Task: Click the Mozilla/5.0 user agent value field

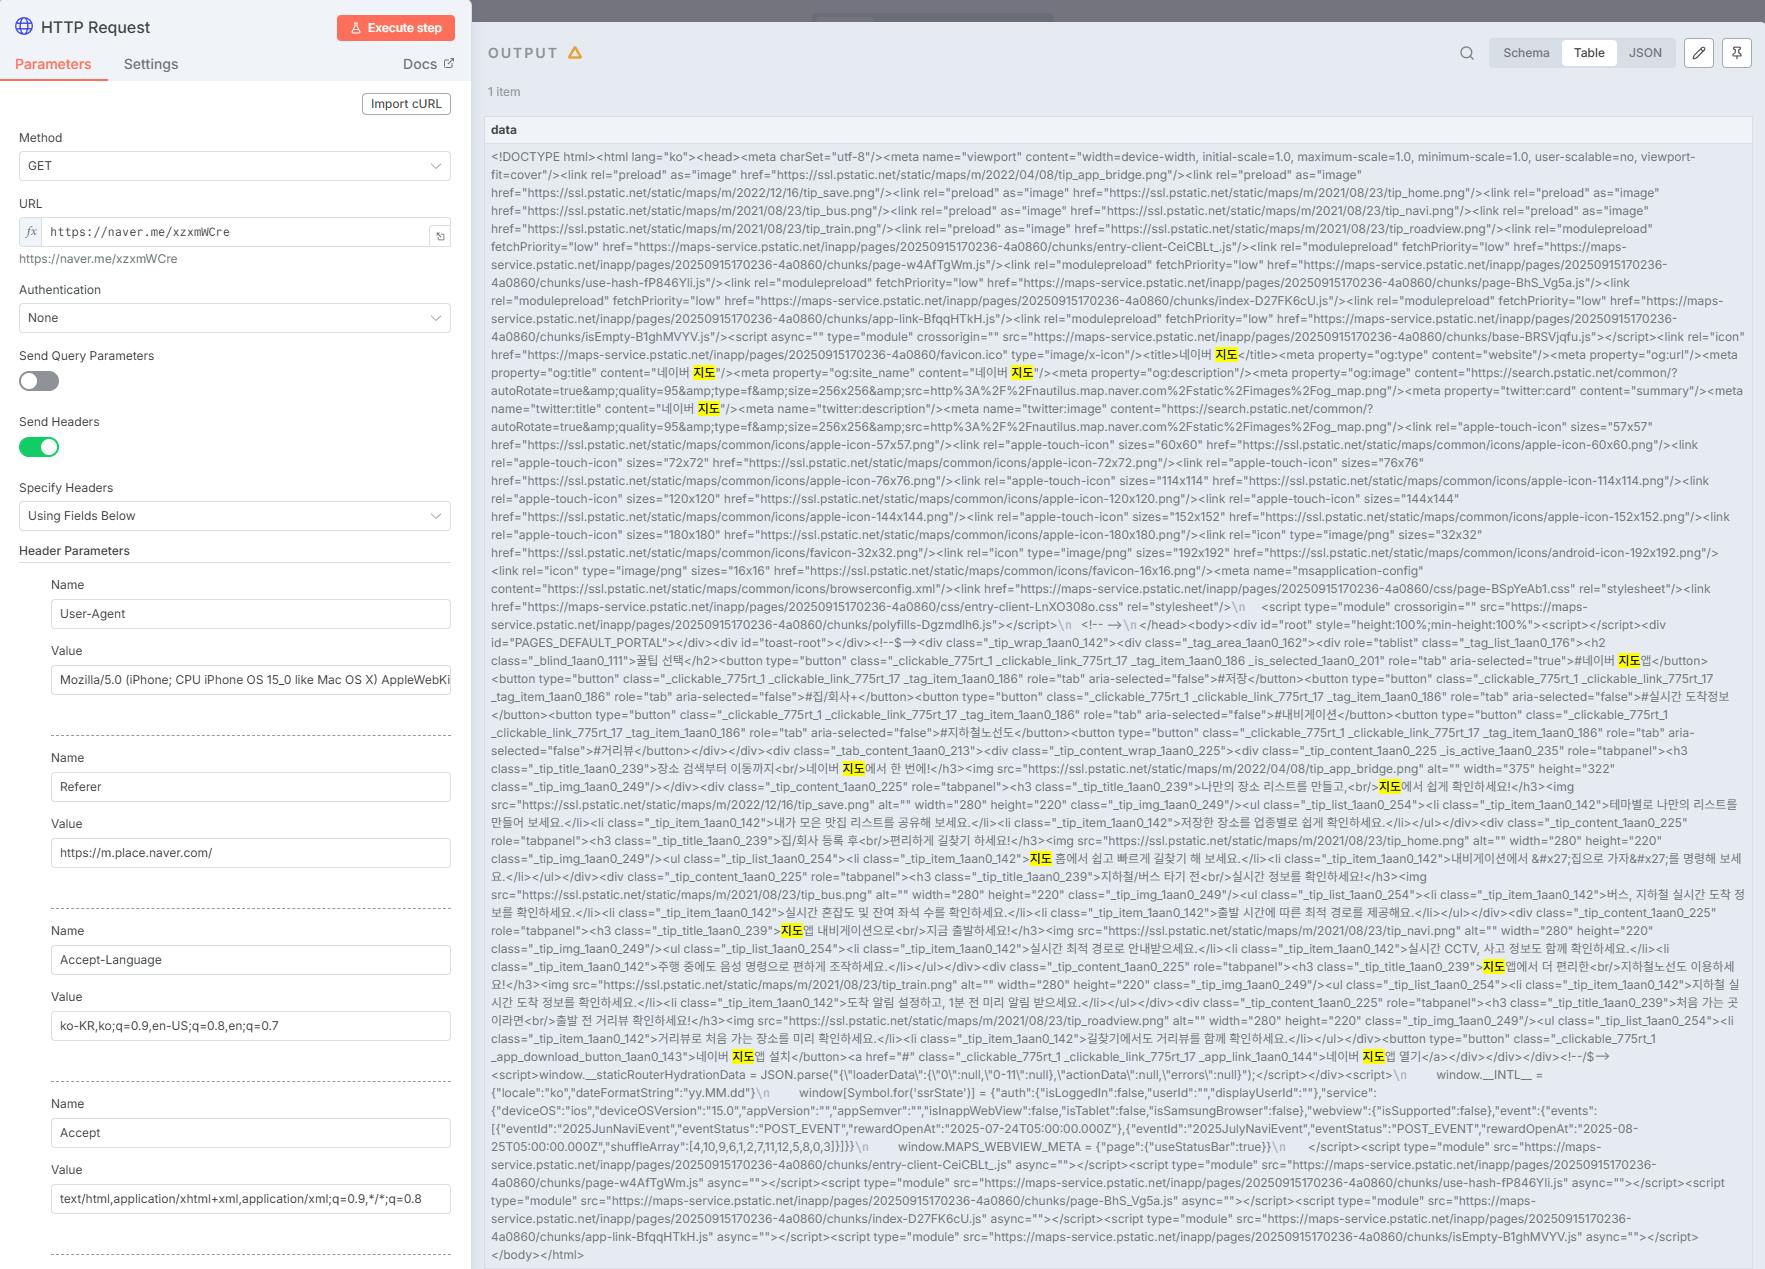Action: (x=251, y=680)
